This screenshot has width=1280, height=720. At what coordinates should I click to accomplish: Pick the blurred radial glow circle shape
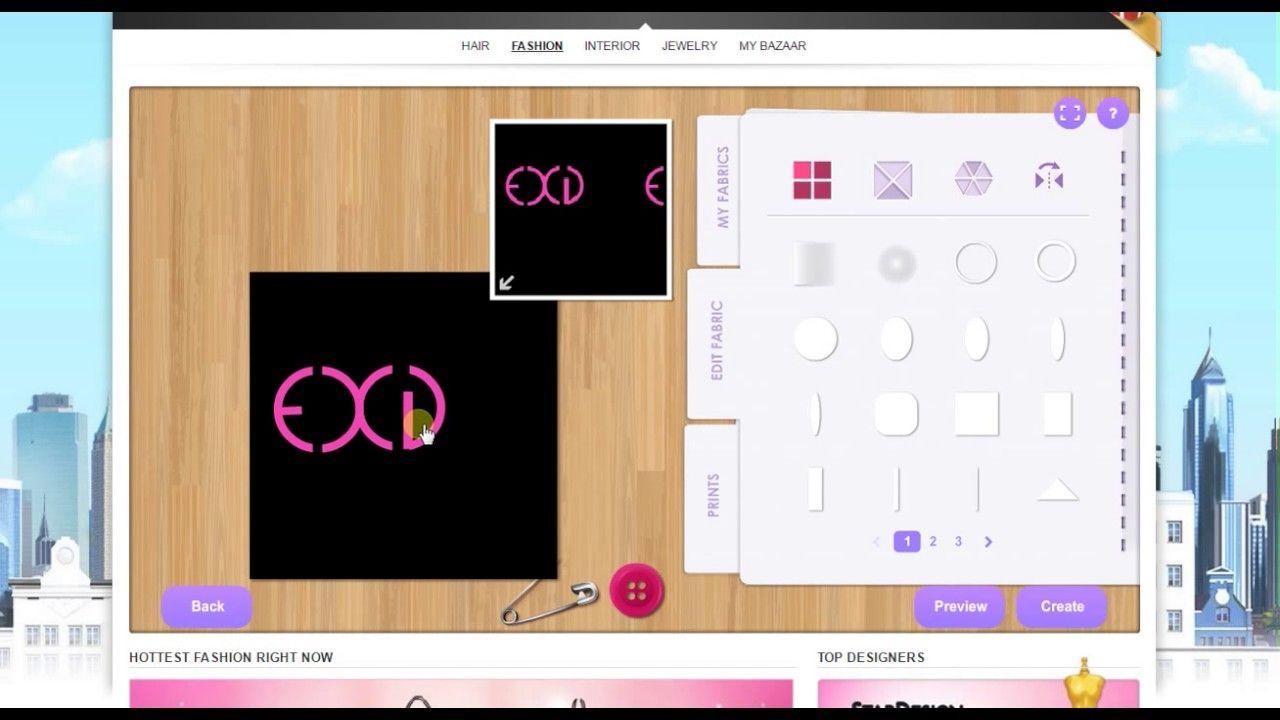[x=897, y=264]
